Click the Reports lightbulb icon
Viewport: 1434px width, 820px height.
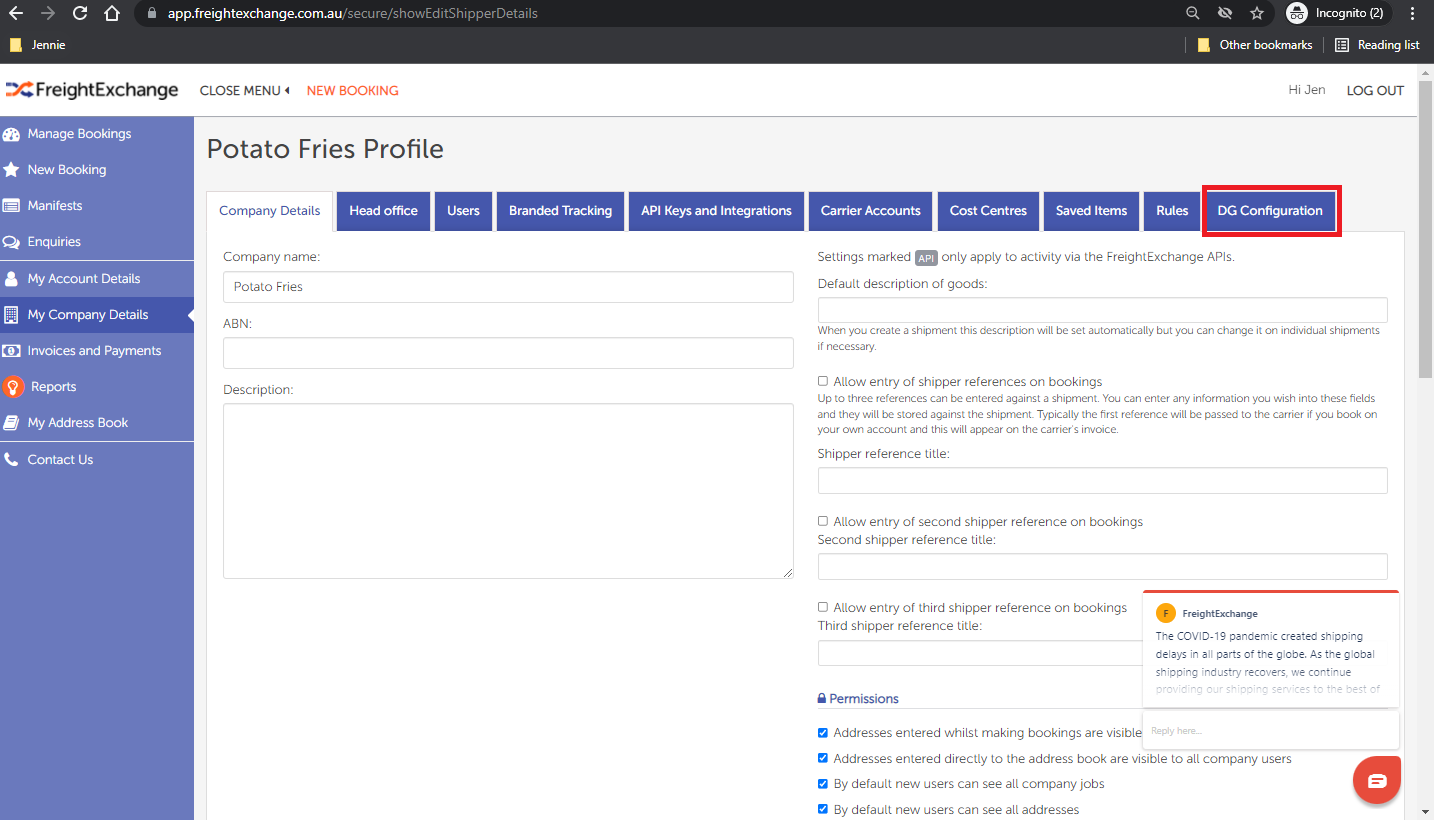(x=12, y=387)
